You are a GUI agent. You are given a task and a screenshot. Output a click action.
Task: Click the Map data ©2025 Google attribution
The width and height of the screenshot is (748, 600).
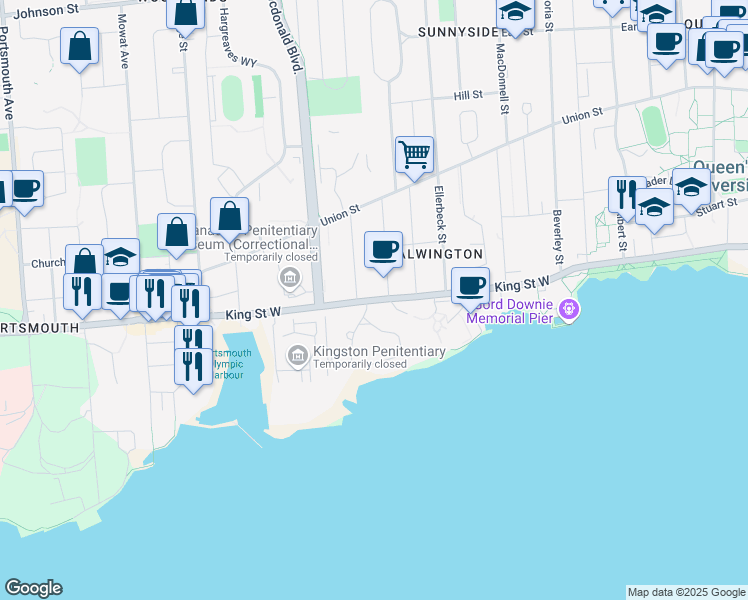(x=687, y=592)
